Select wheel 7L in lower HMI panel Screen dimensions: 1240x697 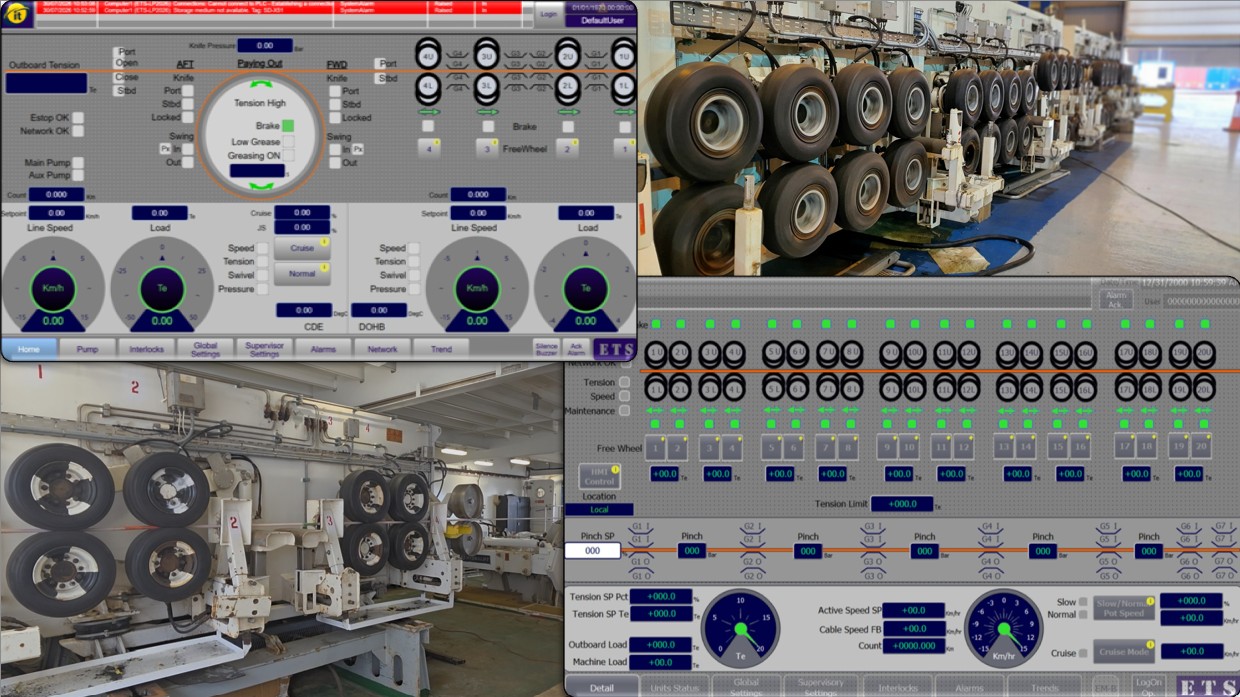[x=826, y=390]
